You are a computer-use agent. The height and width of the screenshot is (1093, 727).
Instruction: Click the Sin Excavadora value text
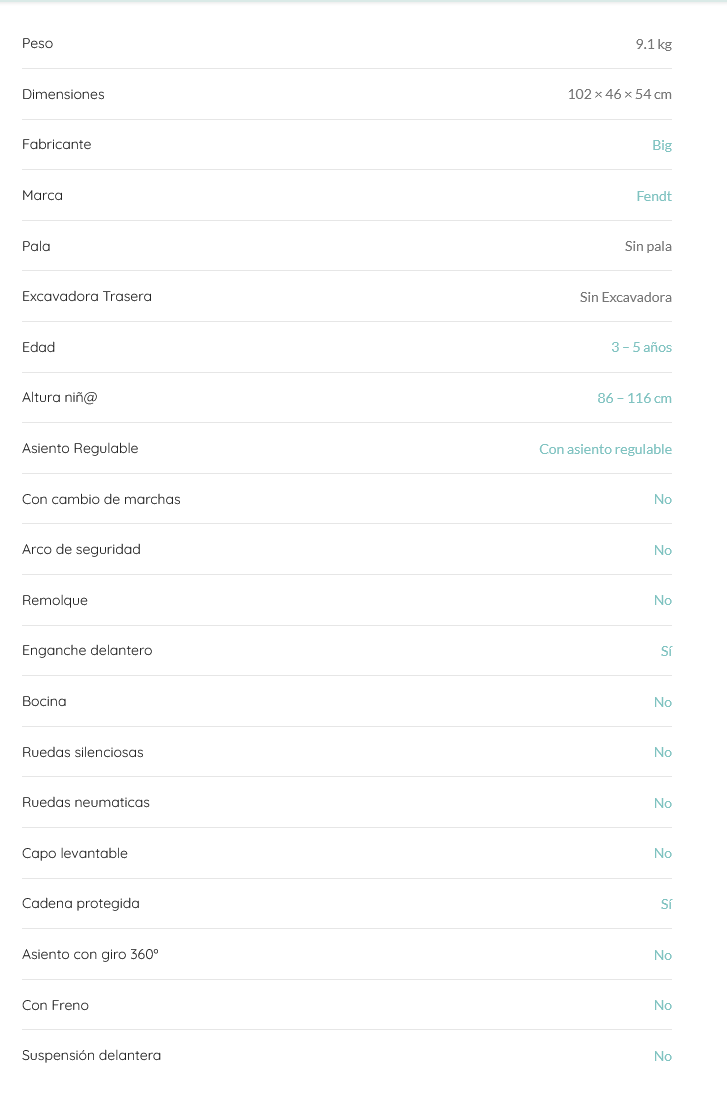(x=625, y=297)
